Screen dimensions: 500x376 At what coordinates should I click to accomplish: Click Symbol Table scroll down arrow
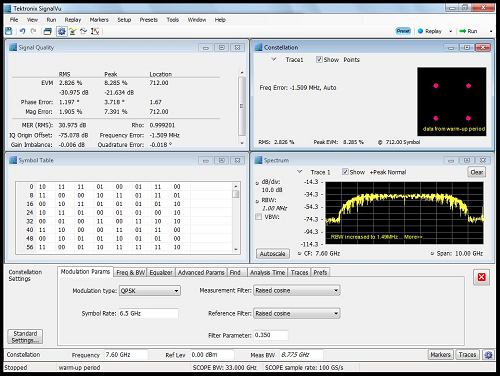click(236, 249)
